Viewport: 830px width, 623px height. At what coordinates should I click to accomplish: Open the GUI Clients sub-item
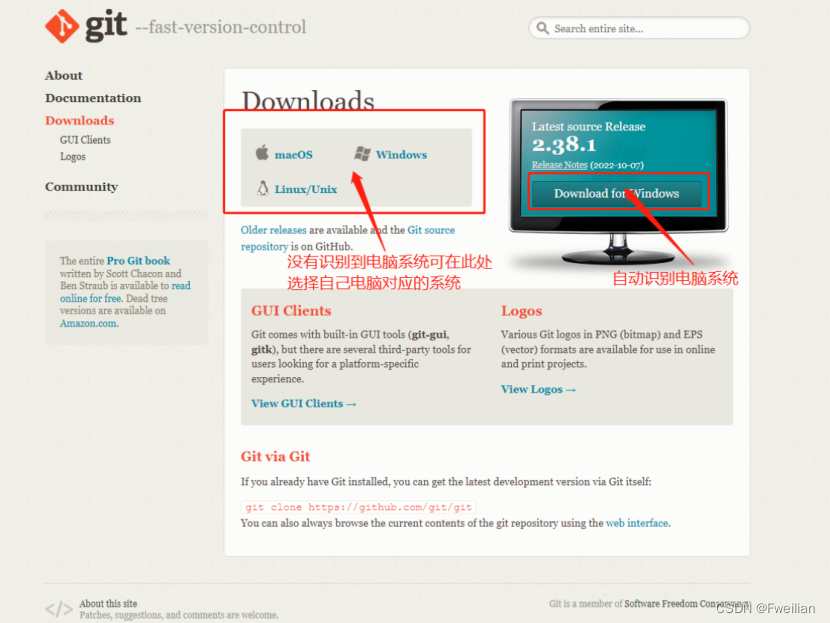click(x=85, y=140)
